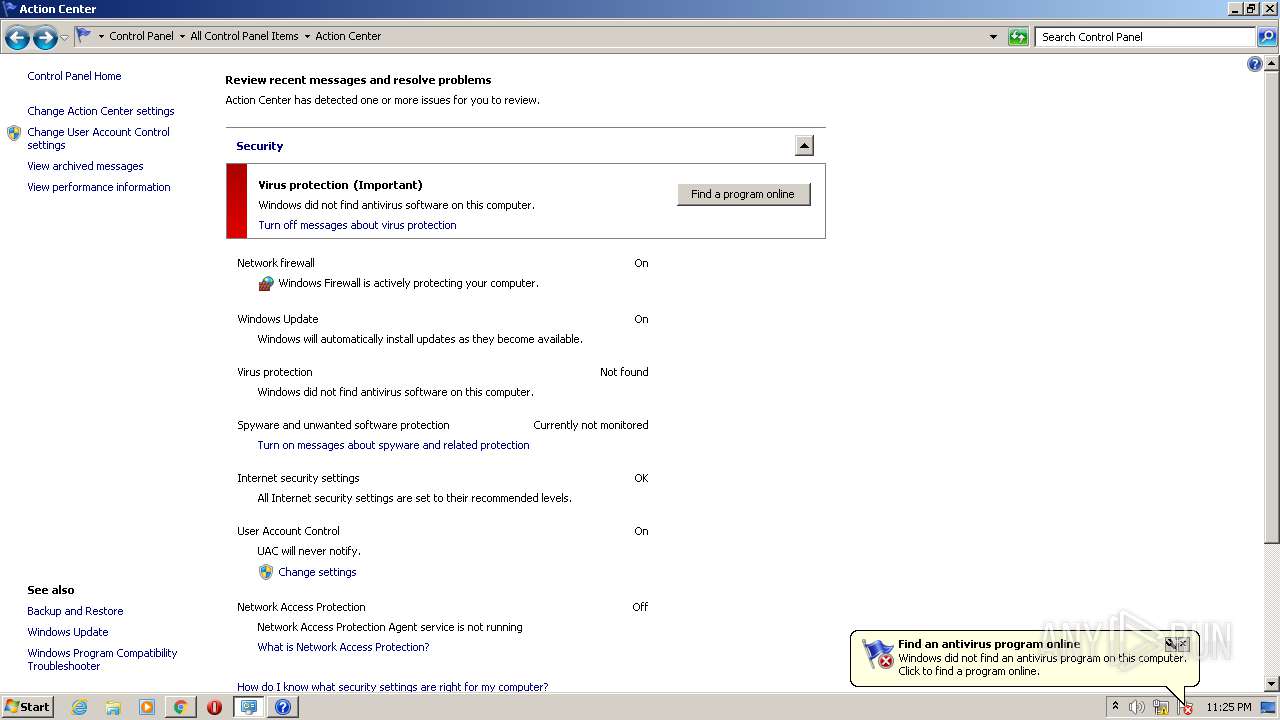The height and width of the screenshot is (720, 1280).
Task: Expand the arrow after Control Panel breadcrumb
Action: [x=182, y=36]
